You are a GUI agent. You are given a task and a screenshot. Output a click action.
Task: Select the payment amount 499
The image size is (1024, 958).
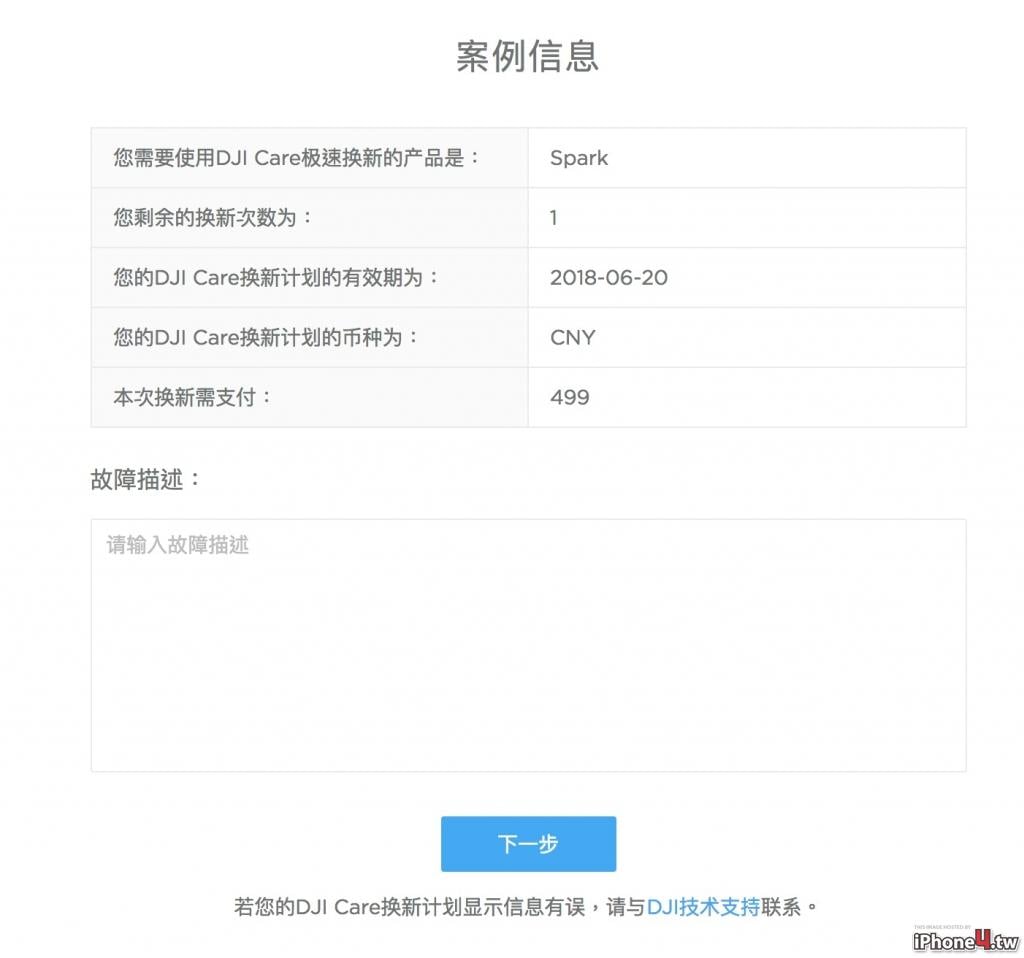(569, 397)
